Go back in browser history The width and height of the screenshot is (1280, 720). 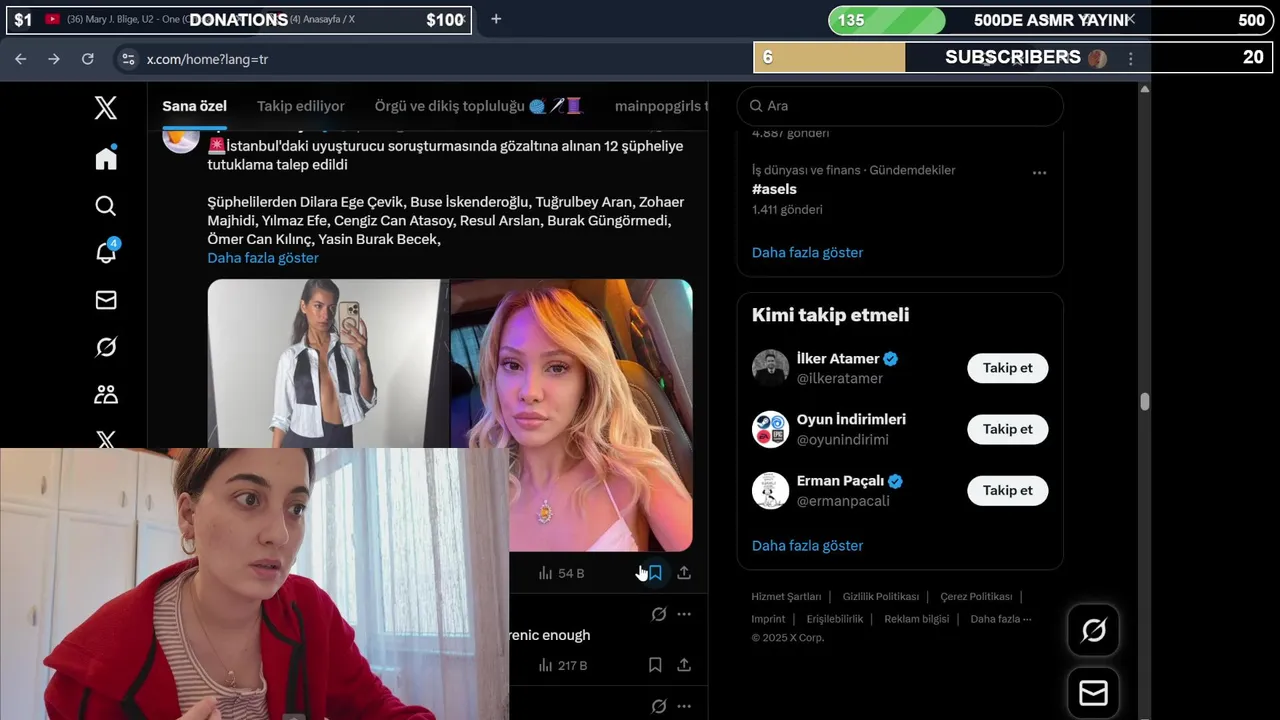coord(21,59)
